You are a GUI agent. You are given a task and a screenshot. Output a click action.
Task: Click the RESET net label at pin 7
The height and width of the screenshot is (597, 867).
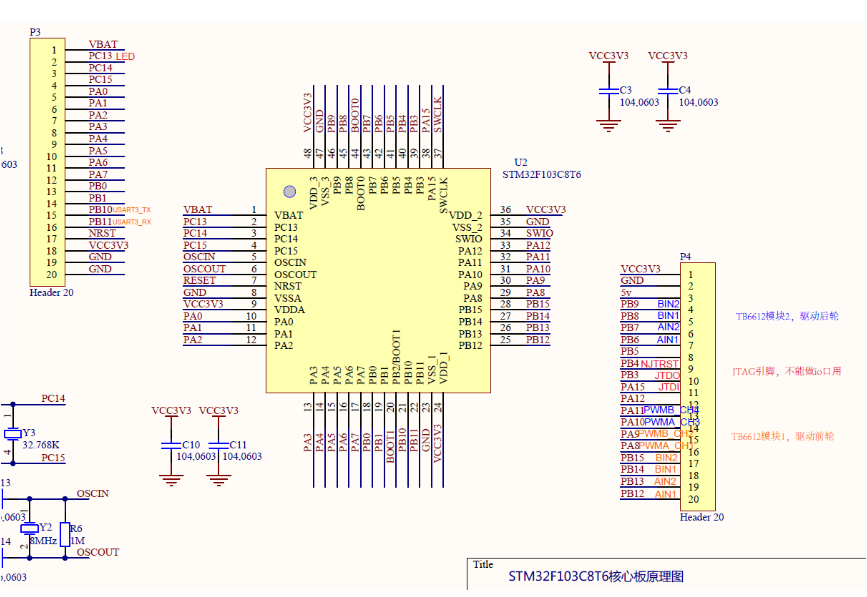tap(200, 281)
